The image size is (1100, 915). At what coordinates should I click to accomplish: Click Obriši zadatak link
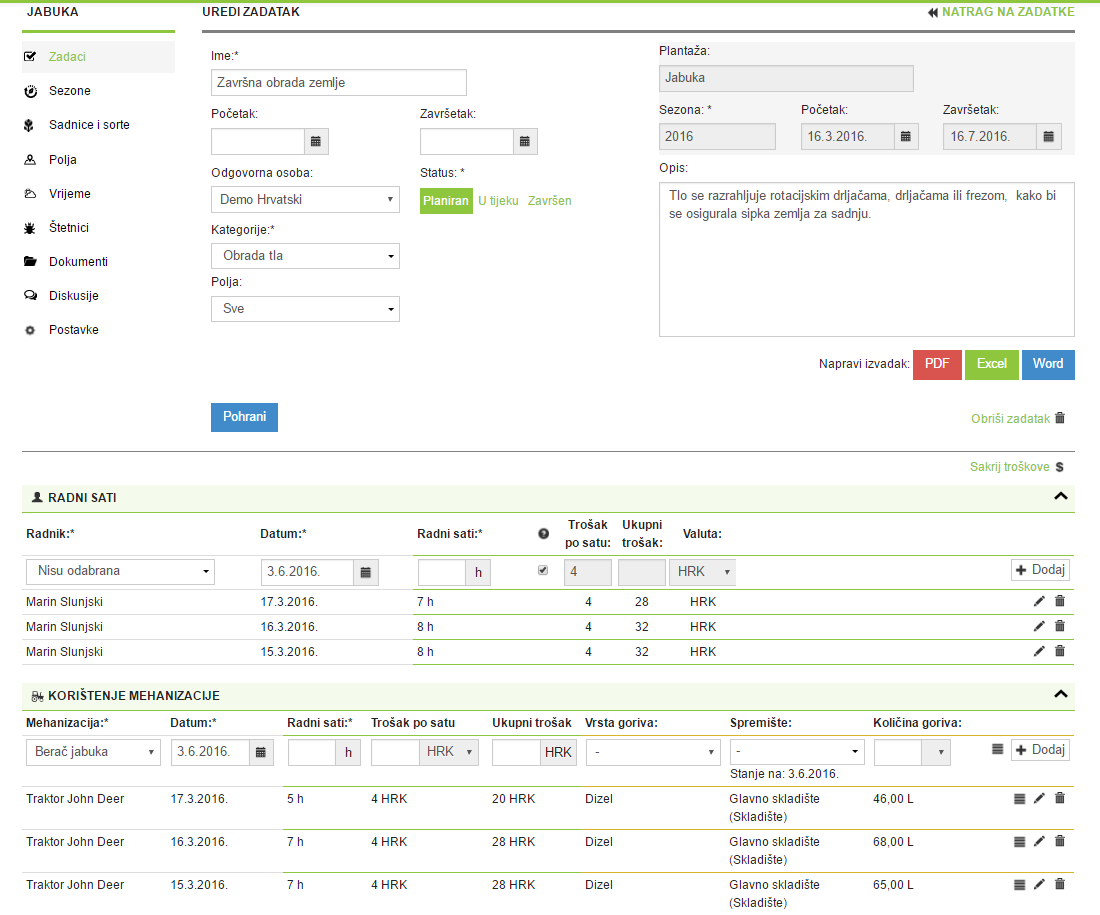click(1018, 418)
